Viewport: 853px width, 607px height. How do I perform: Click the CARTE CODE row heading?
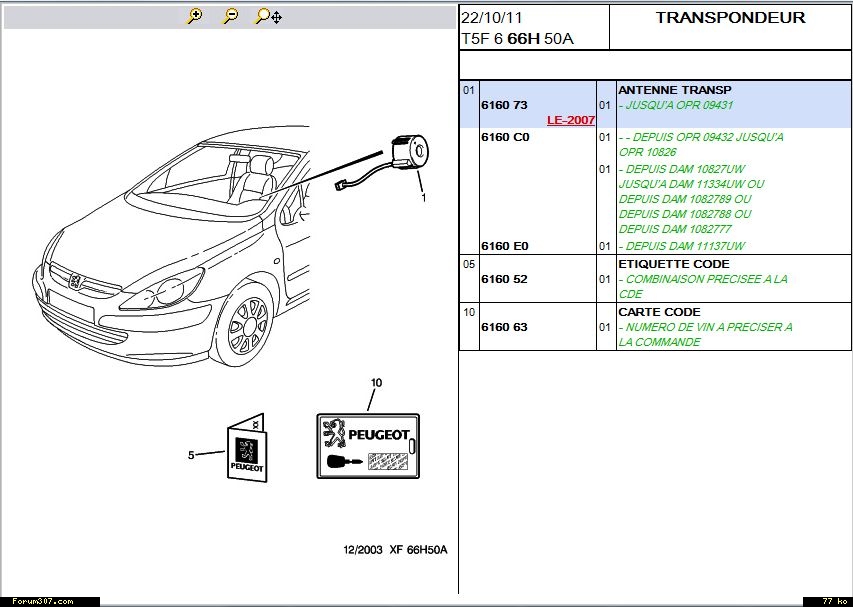coord(658,312)
